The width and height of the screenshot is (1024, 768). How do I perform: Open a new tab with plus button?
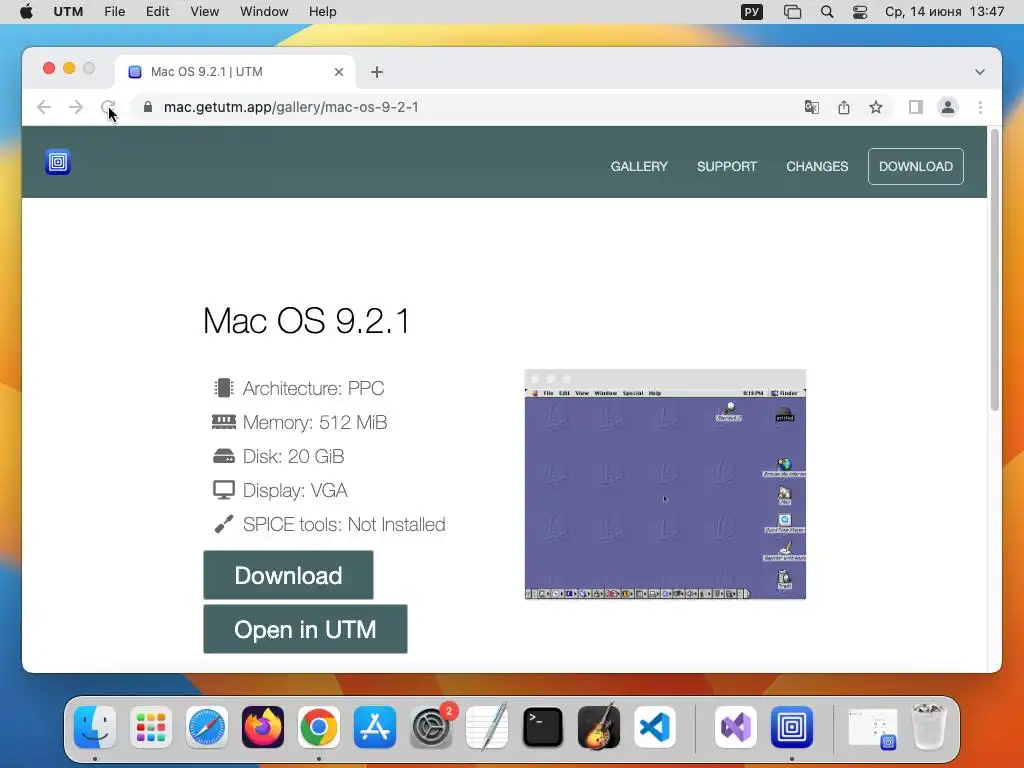click(377, 72)
